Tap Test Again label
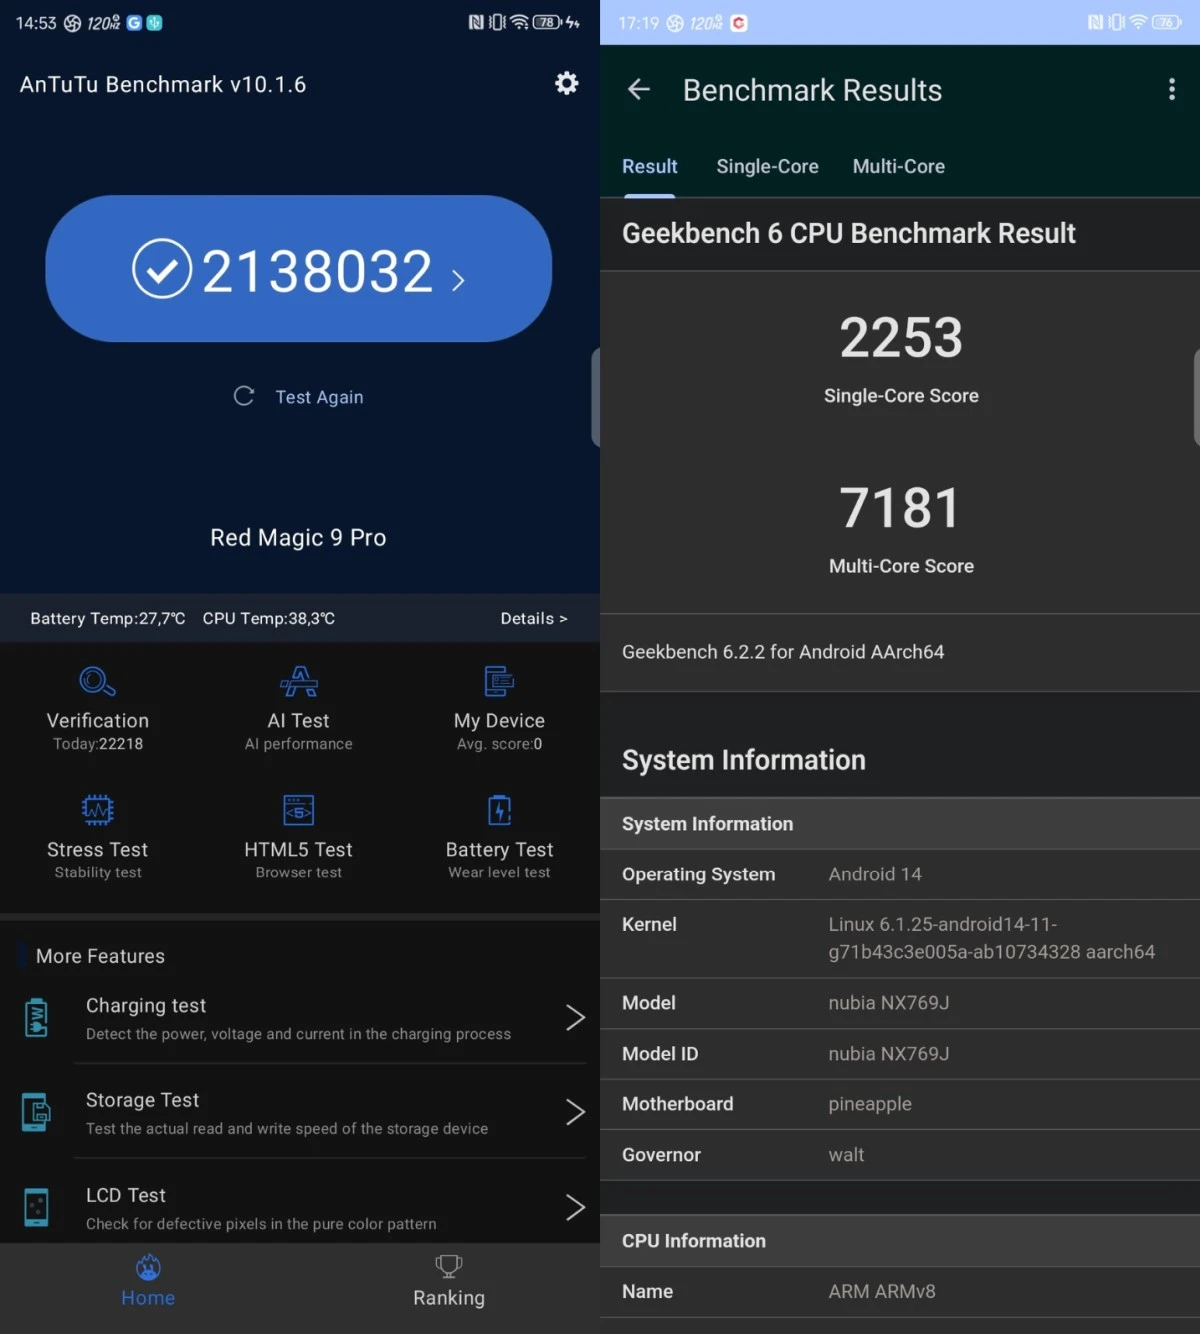Image resolution: width=1200 pixels, height=1334 pixels. [319, 397]
